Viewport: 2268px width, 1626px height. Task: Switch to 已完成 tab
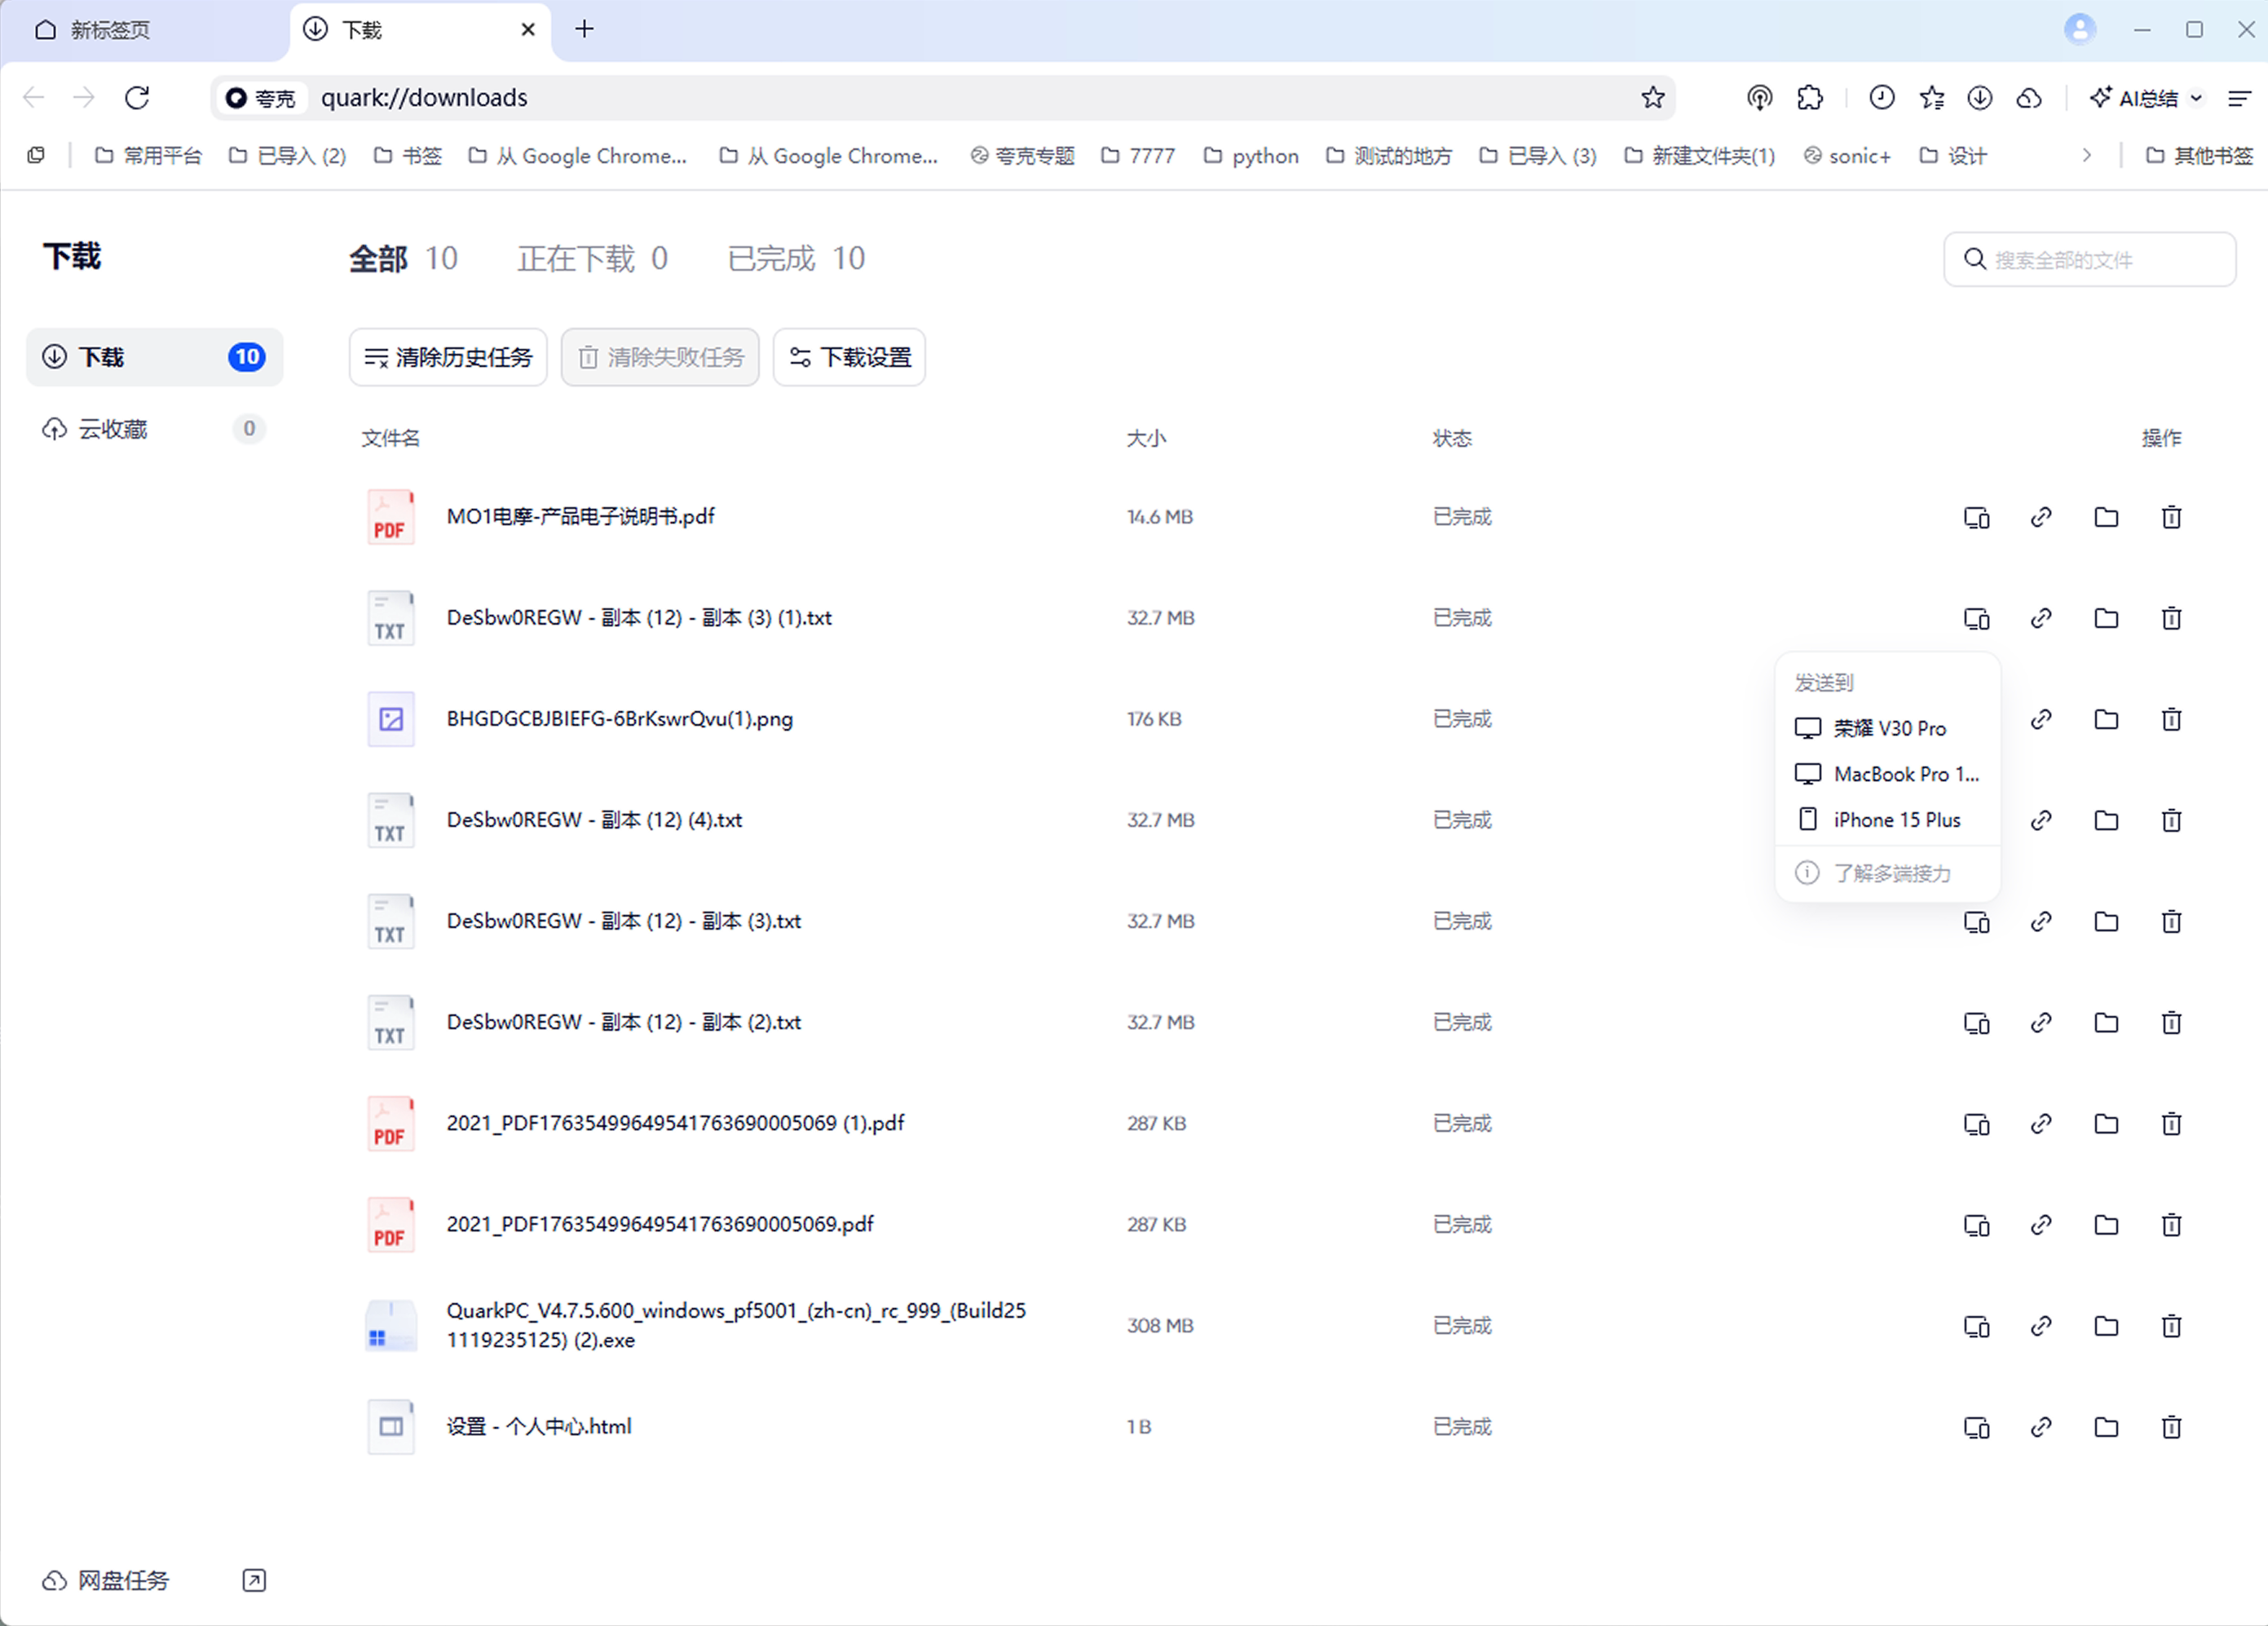(796, 258)
